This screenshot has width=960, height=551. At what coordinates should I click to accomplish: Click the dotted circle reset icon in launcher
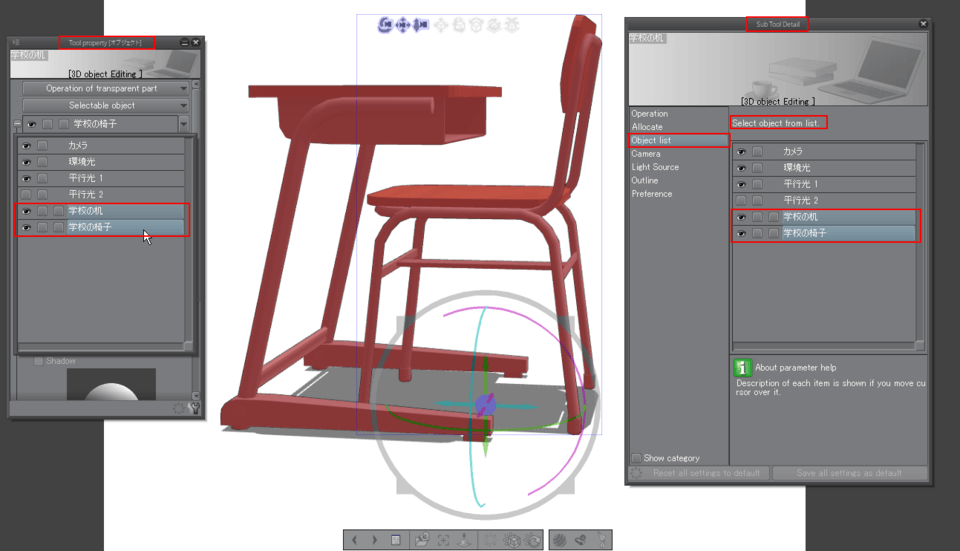tap(491, 540)
